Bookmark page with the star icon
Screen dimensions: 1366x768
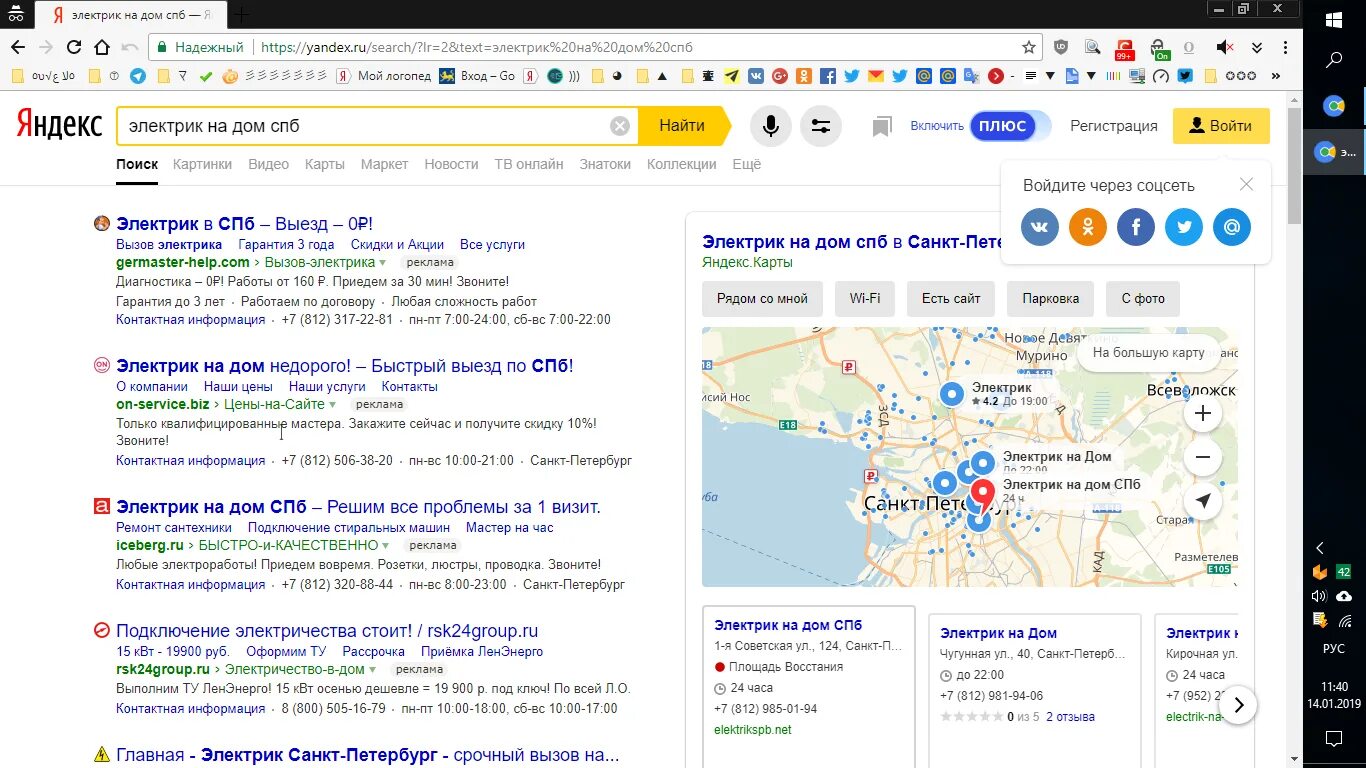pyautogui.click(x=1029, y=47)
